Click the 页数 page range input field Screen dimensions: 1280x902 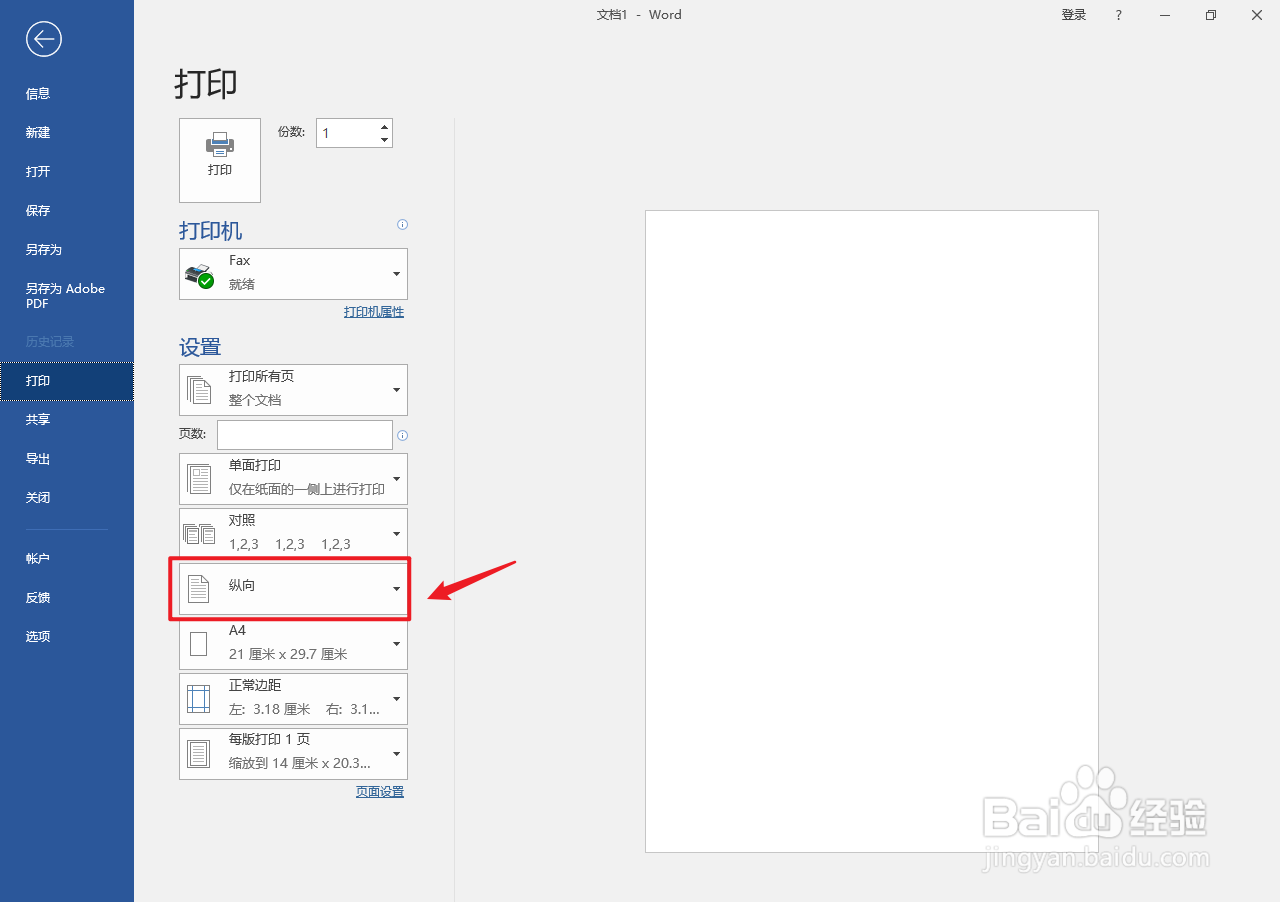tap(304, 434)
